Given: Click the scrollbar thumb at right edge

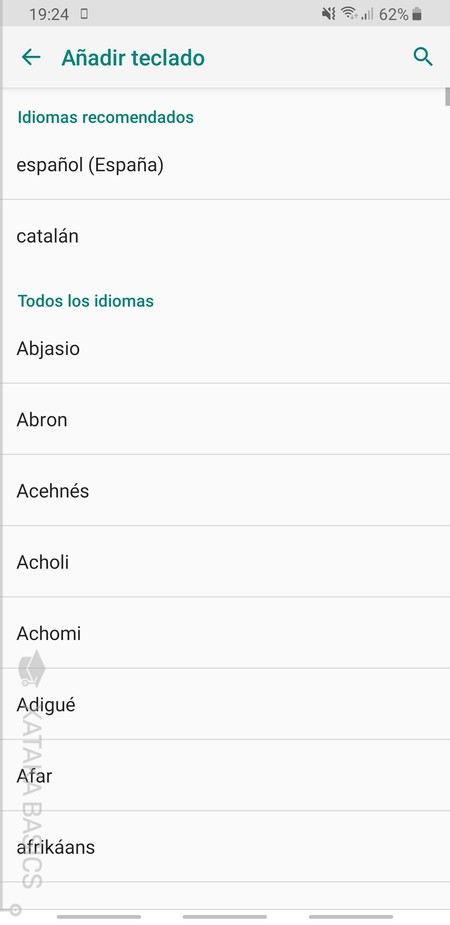Looking at the screenshot, I should pos(448,96).
